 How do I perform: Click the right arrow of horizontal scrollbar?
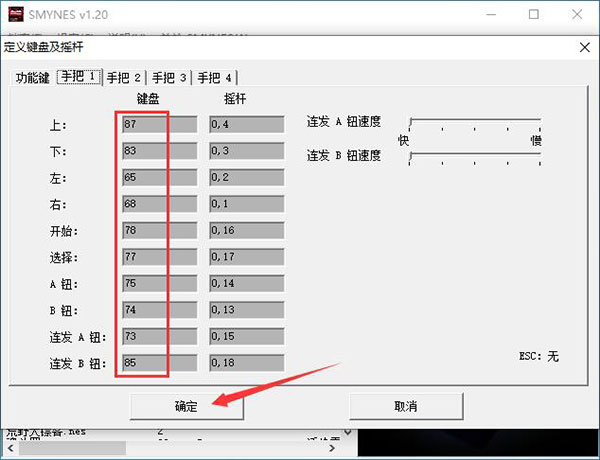point(332,448)
